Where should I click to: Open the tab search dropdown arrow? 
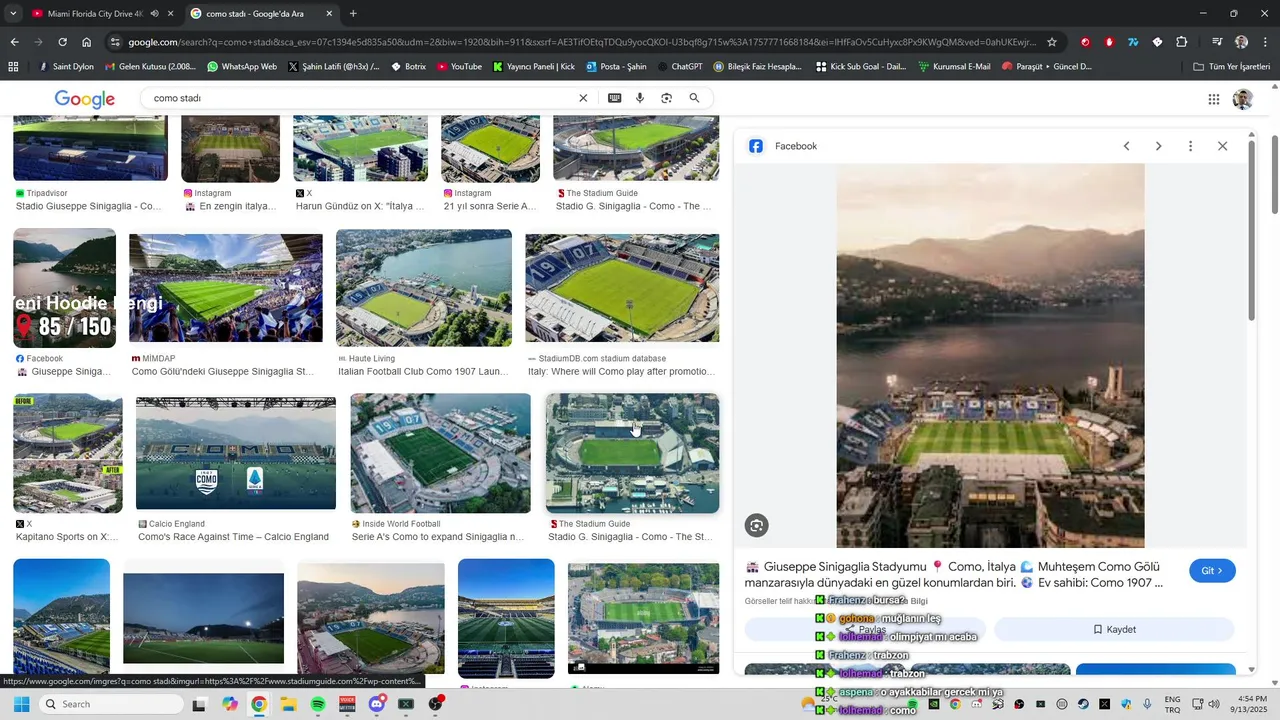tap(13, 14)
